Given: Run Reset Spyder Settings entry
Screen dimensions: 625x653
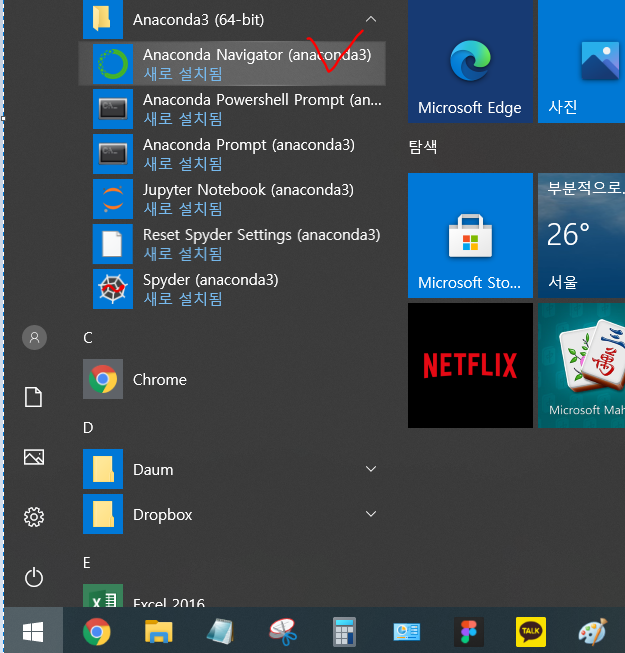Looking at the screenshot, I should click(x=232, y=244).
